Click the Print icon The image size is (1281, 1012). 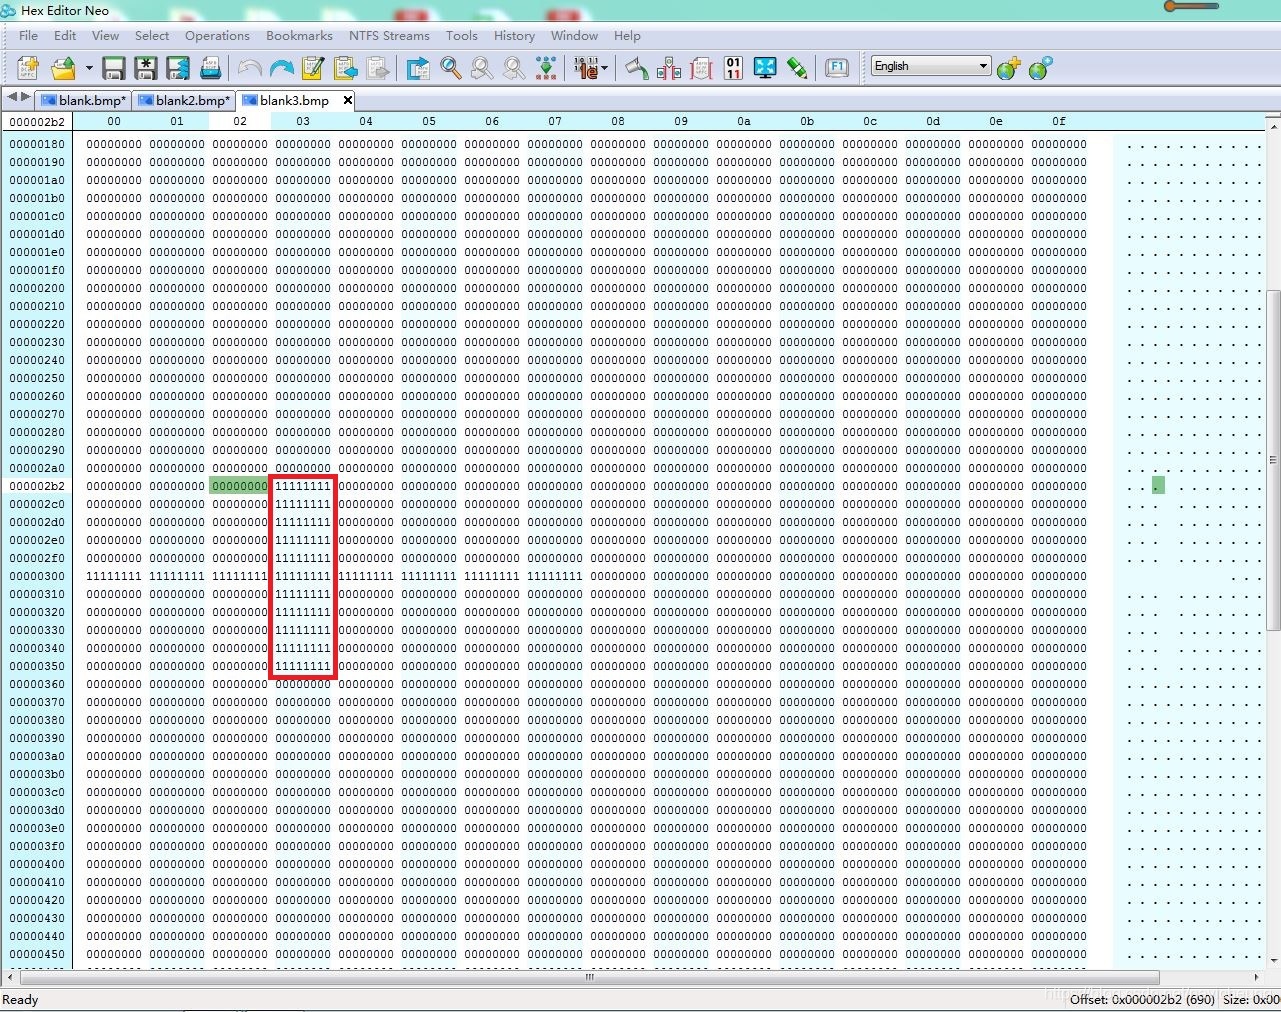pyautogui.click(x=211, y=68)
